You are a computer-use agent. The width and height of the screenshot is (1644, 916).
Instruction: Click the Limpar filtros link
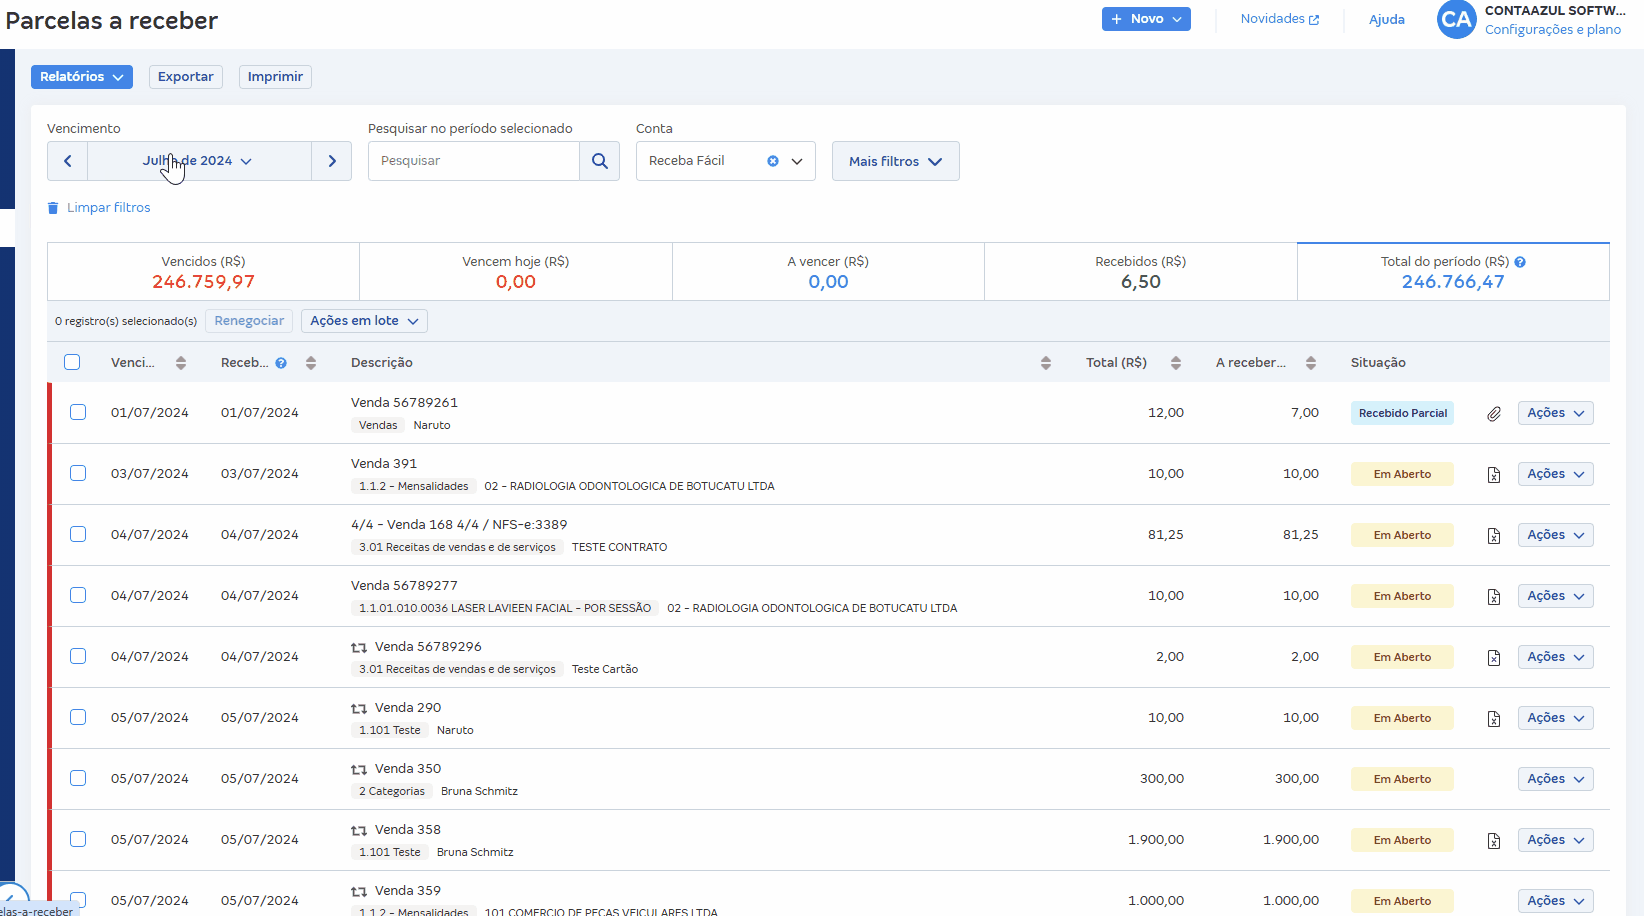(x=109, y=208)
